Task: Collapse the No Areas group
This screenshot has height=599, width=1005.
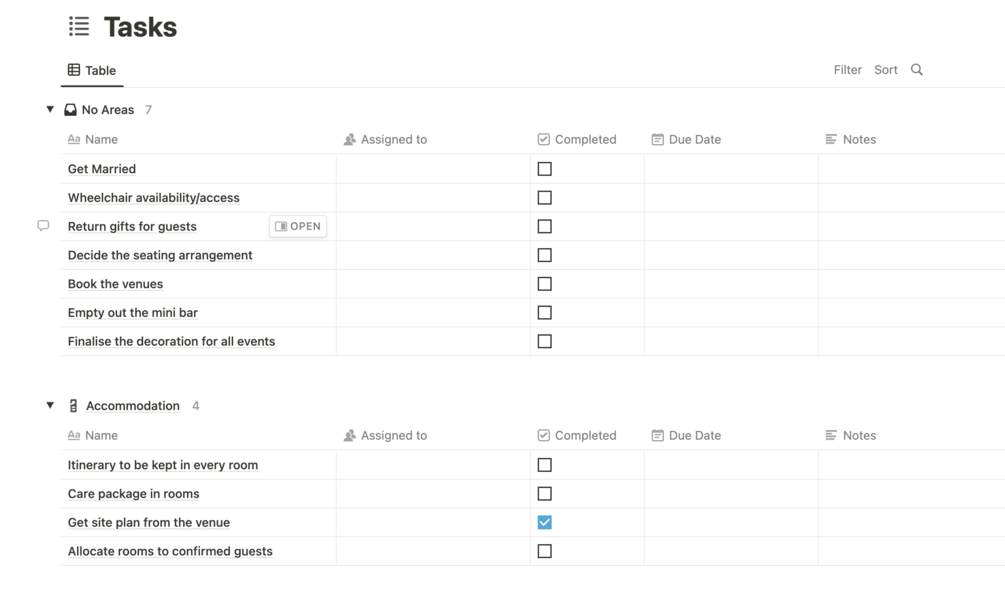Action: click(50, 110)
